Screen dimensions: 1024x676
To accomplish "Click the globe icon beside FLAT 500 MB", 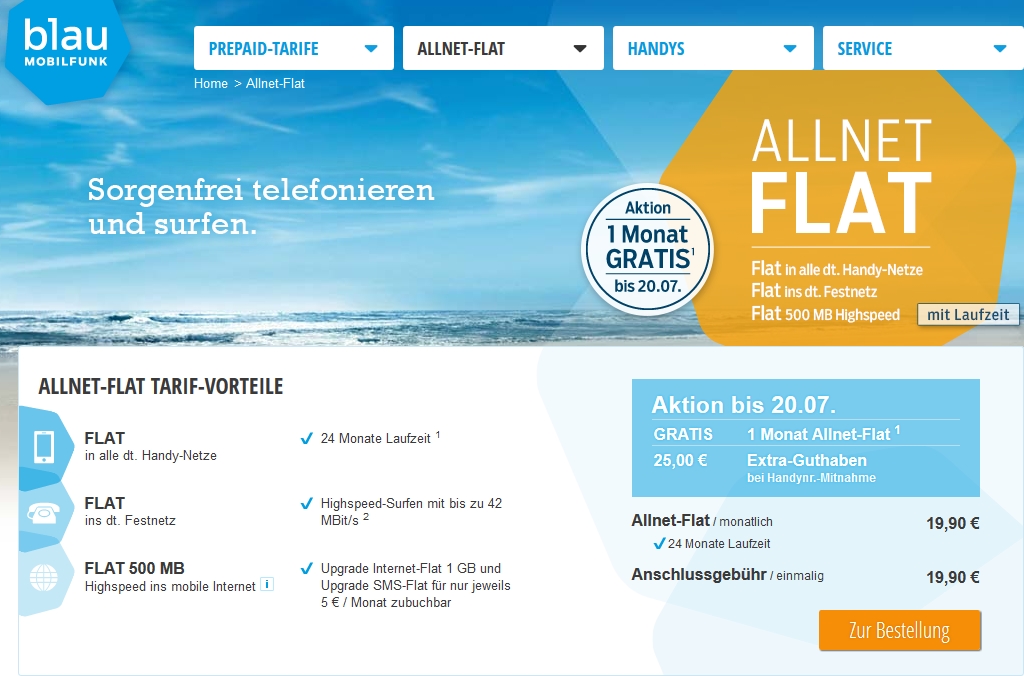I will 44,577.
